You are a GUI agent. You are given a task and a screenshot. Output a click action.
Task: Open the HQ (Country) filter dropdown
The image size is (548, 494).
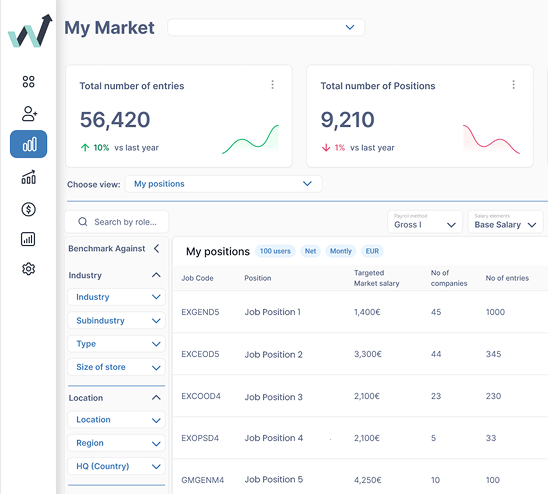116,466
